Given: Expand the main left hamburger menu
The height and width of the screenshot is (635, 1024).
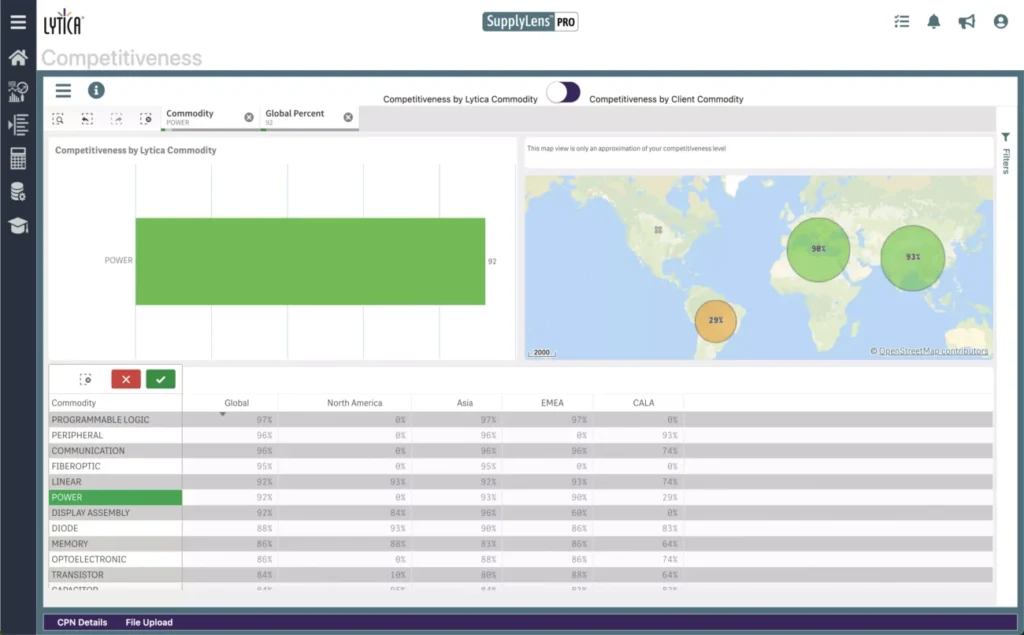Looking at the screenshot, I should [17, 21].
